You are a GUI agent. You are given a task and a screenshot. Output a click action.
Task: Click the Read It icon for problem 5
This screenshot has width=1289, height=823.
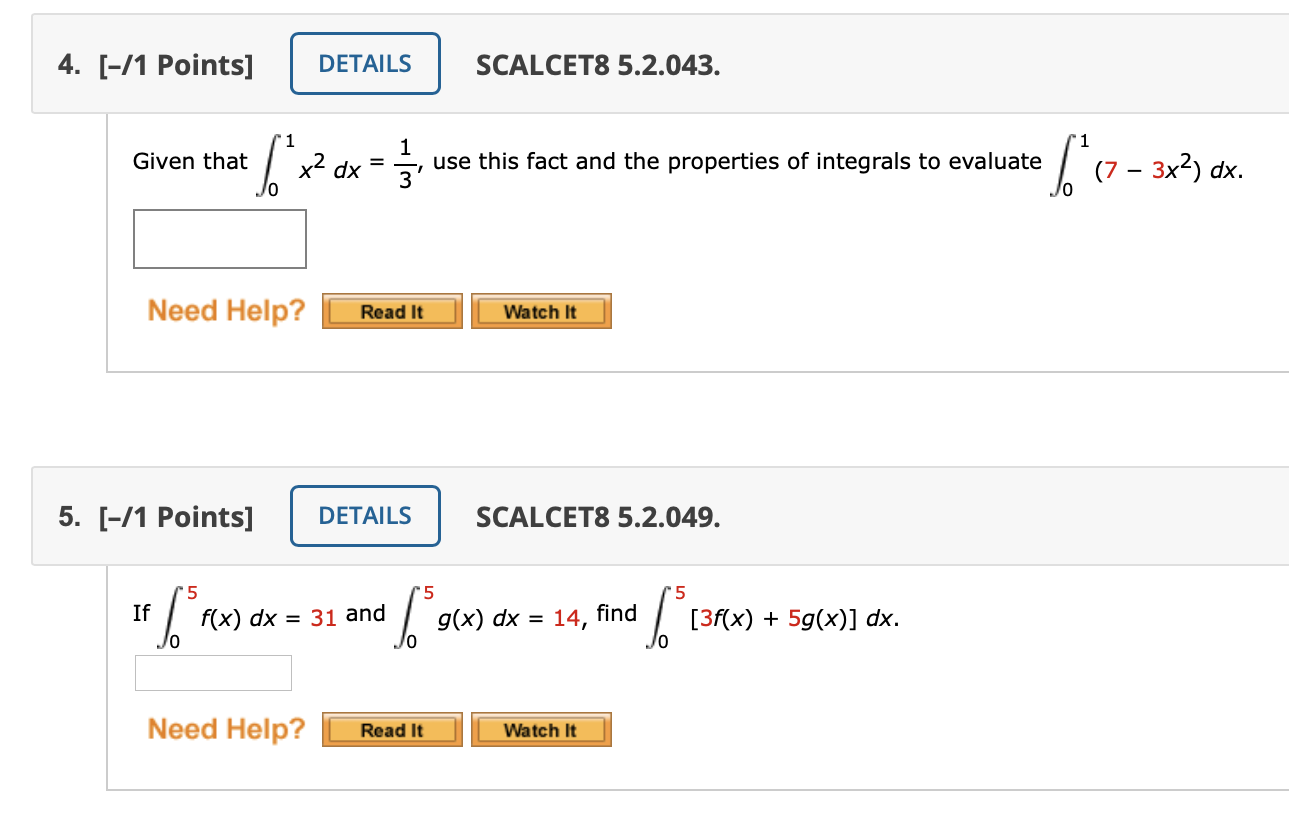(x=391, y=729)
